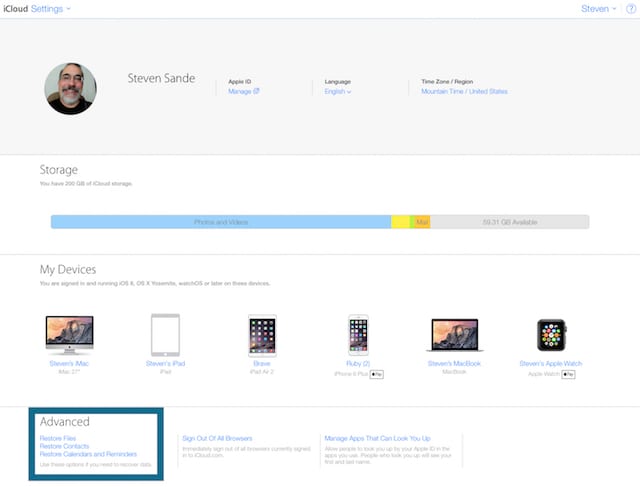Open the Bravia iPad Air 2 icon
The width and height of the screenshot is (640, 487).
[x=262, y=336]
